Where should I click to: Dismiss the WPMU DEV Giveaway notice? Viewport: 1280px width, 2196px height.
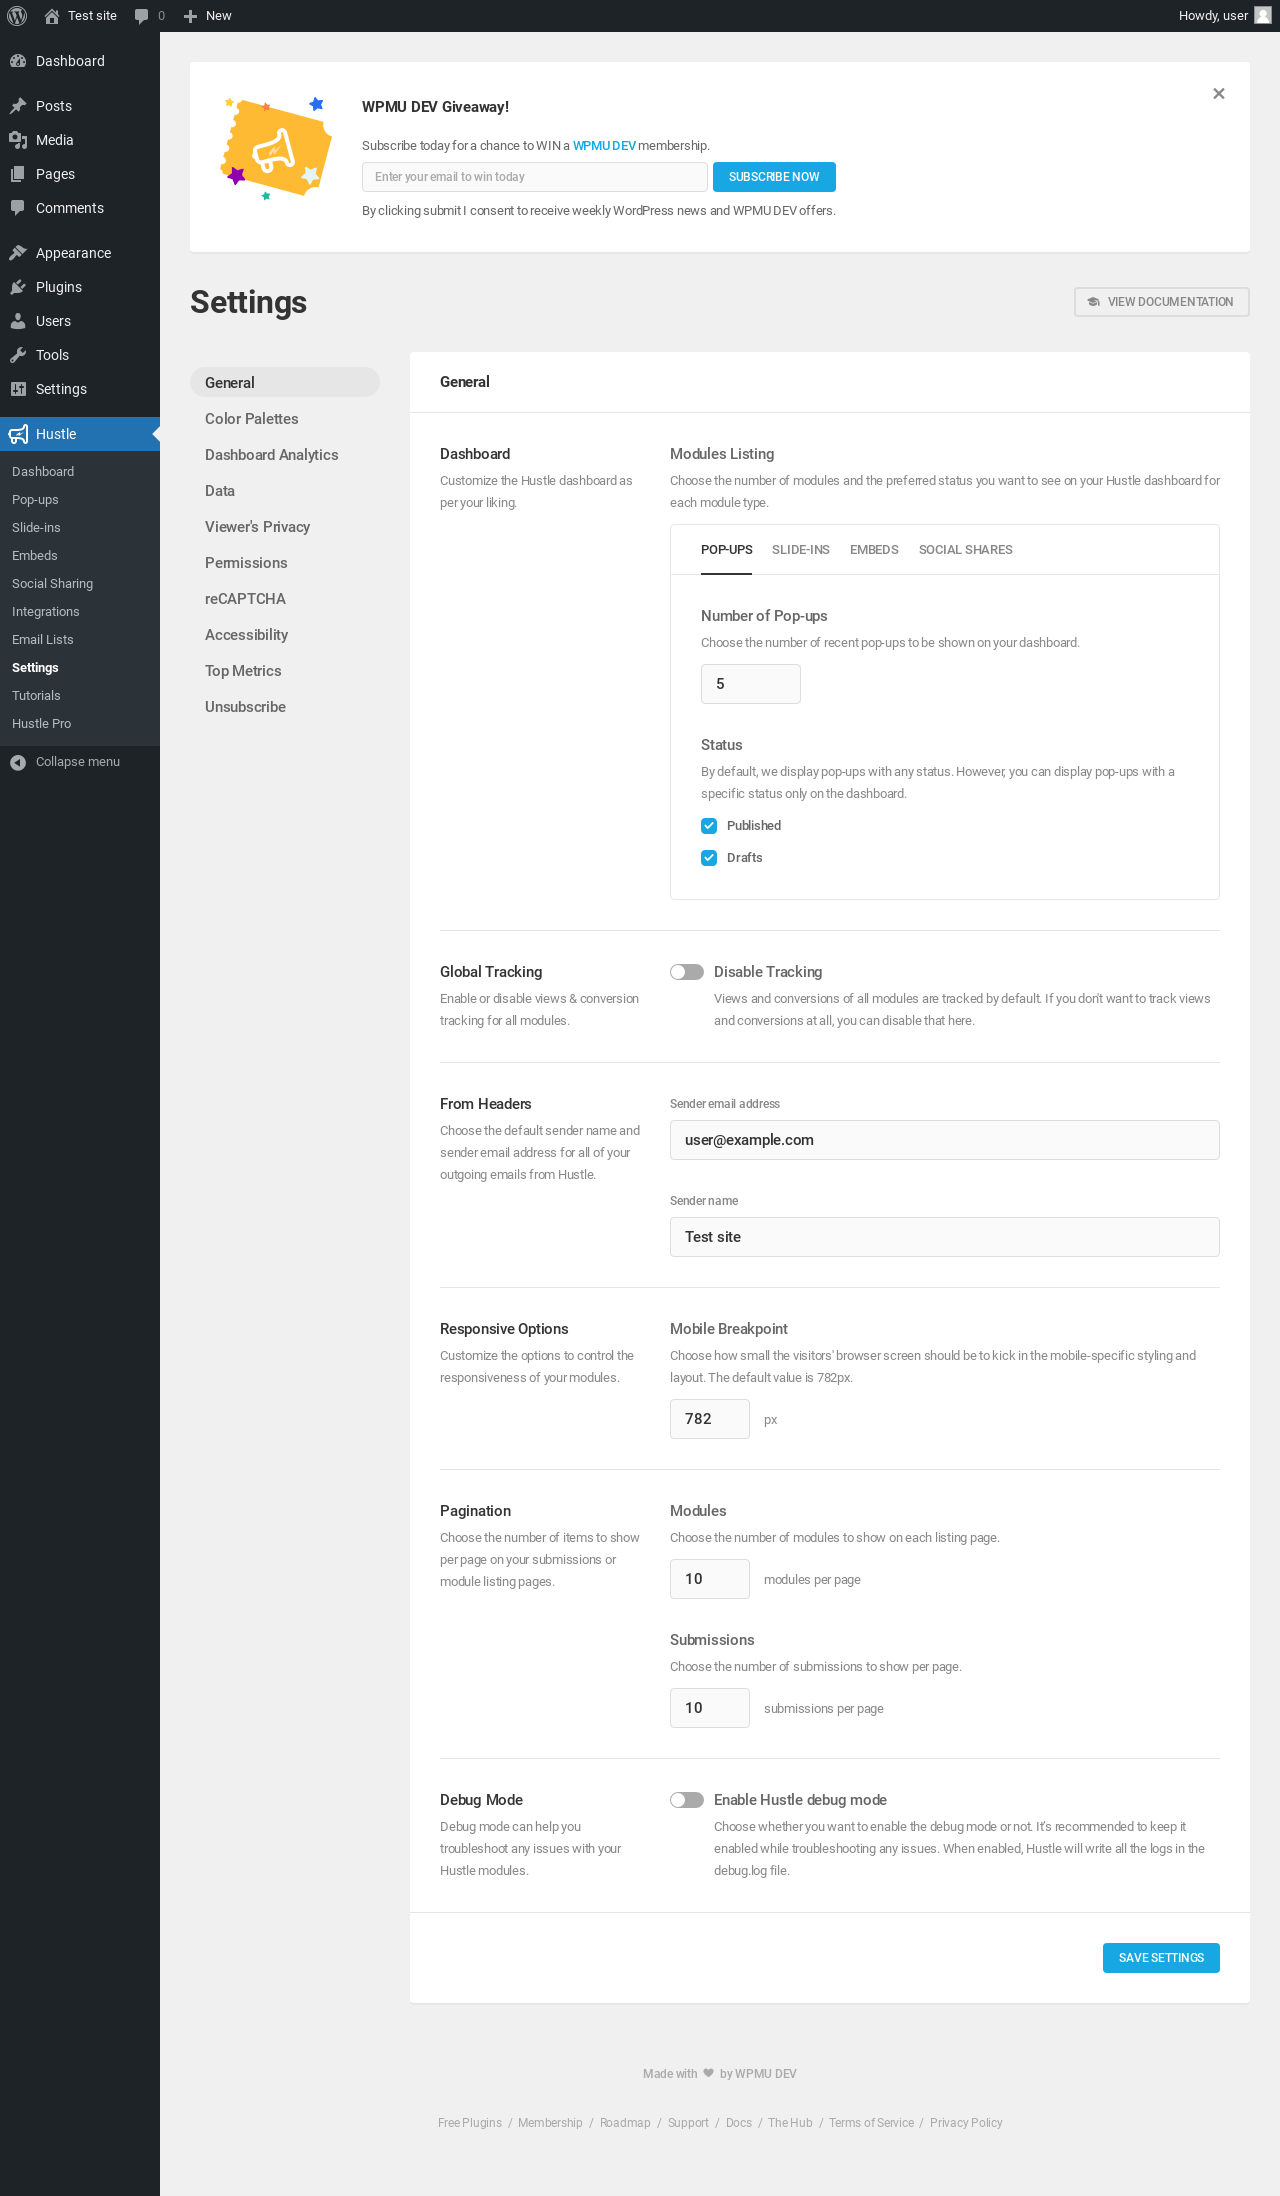[x=1218, y=94]
